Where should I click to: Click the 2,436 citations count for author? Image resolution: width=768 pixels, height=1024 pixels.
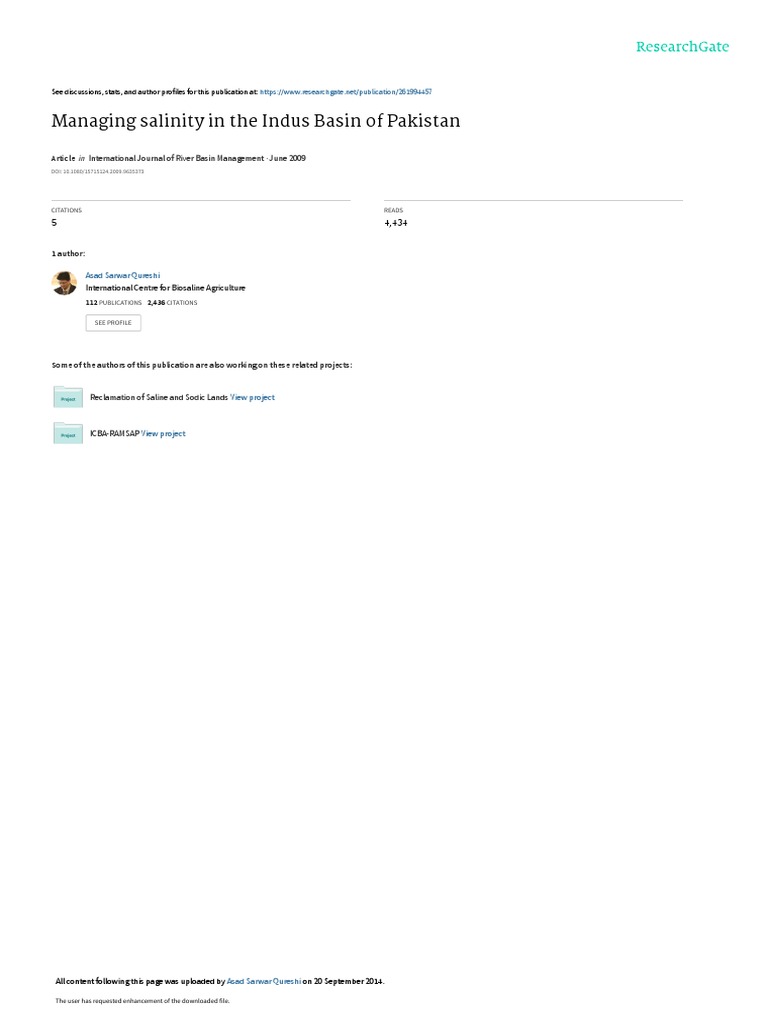coord(172,303)
